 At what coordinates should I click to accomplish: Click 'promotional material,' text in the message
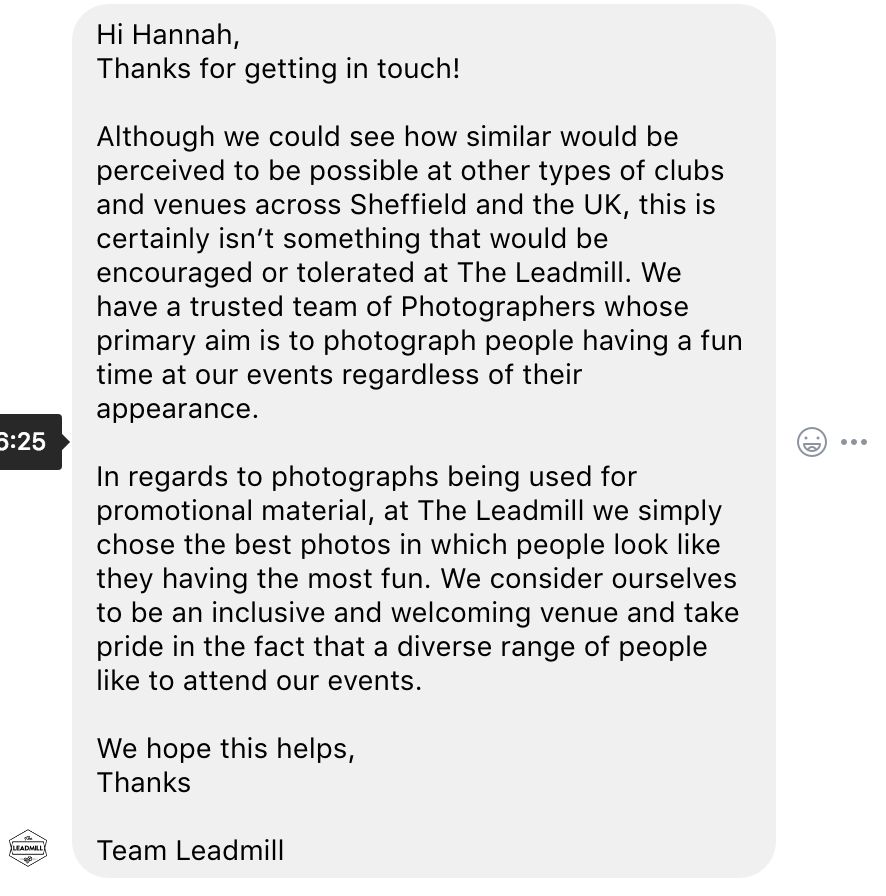pos(236,511)
